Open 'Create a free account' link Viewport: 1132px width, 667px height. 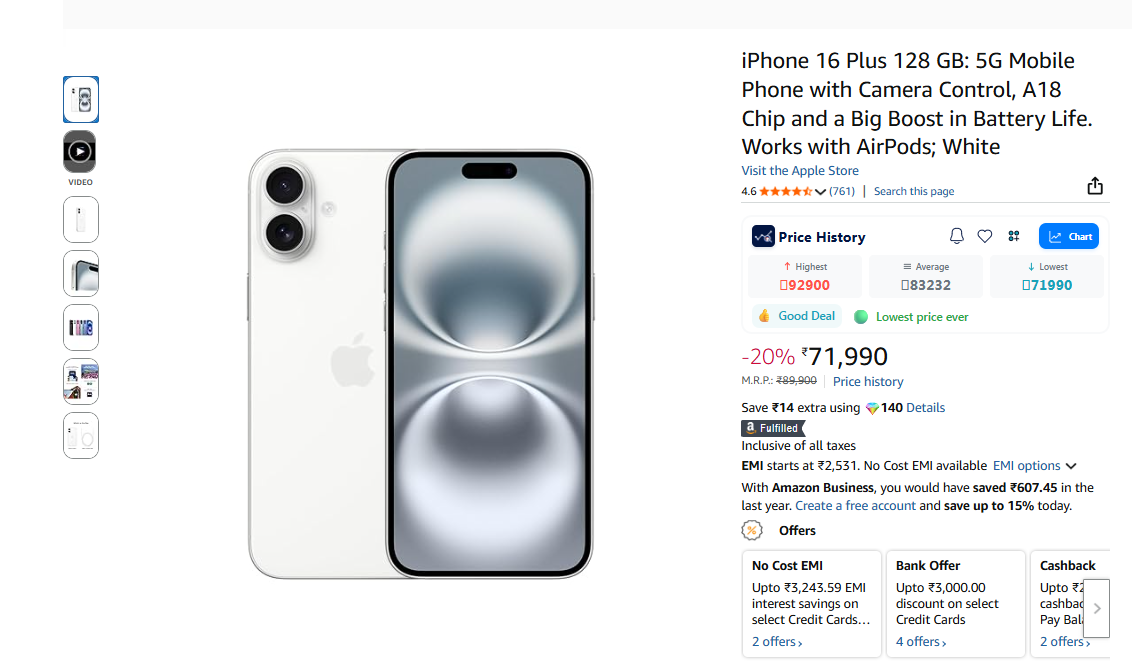coord(855,506)
